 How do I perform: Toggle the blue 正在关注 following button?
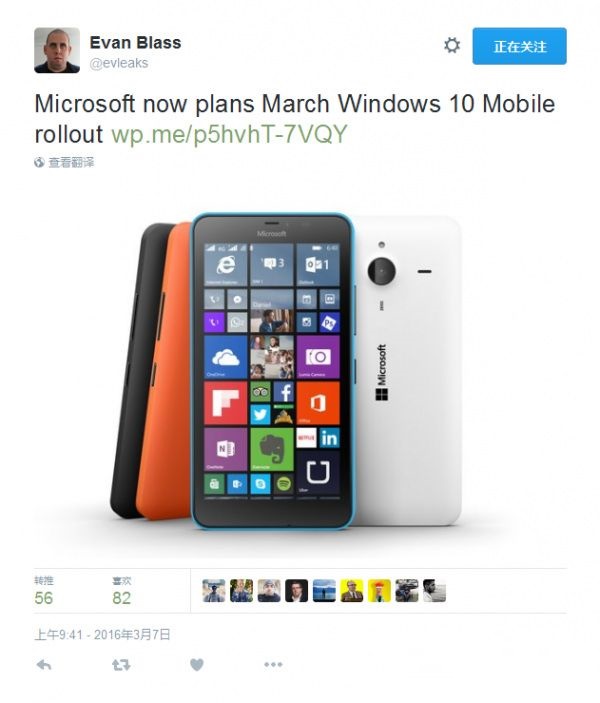519,46
